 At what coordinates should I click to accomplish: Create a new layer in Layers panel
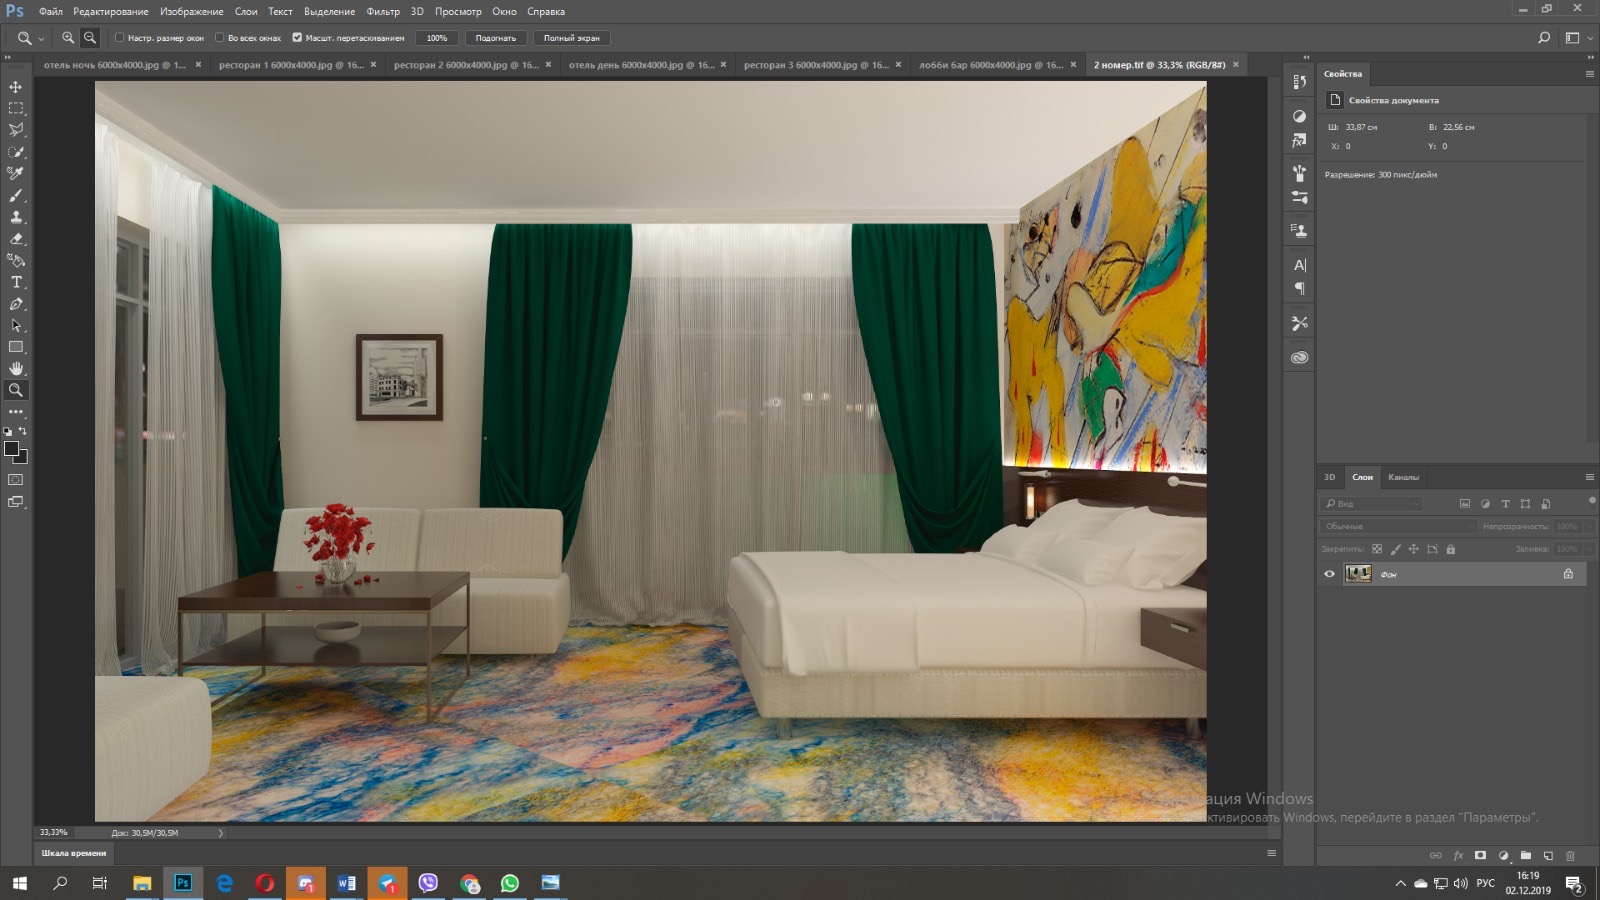click(1548, 856)
